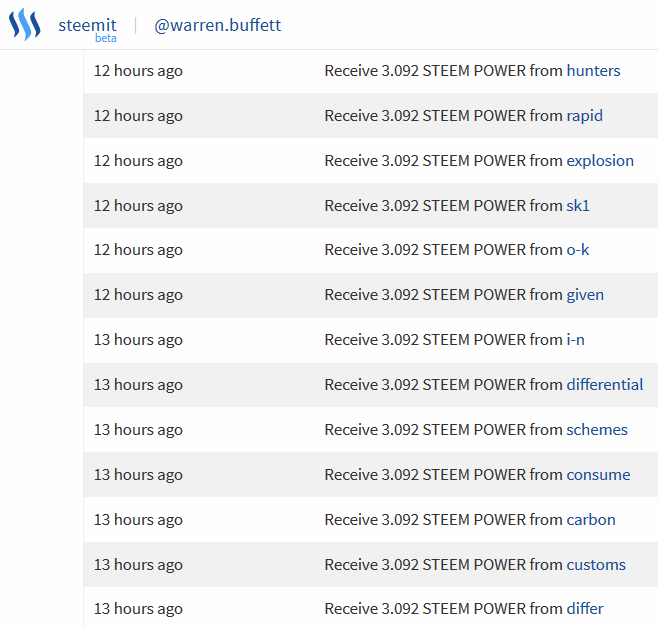Image resolution: width=658 pixels, height=627 pixels.
Task: Click '13 hours ago' in the differential row
Action: click(138, 384)
